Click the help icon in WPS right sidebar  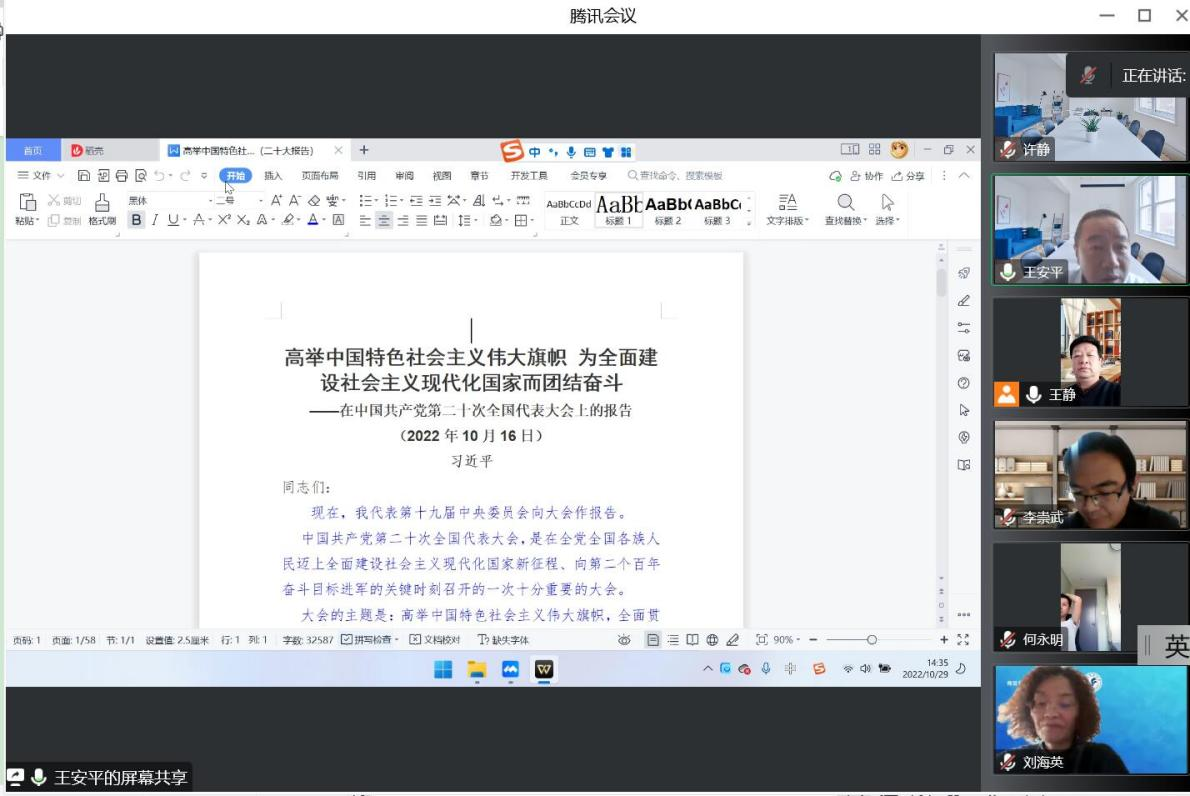tap(964, 383)
